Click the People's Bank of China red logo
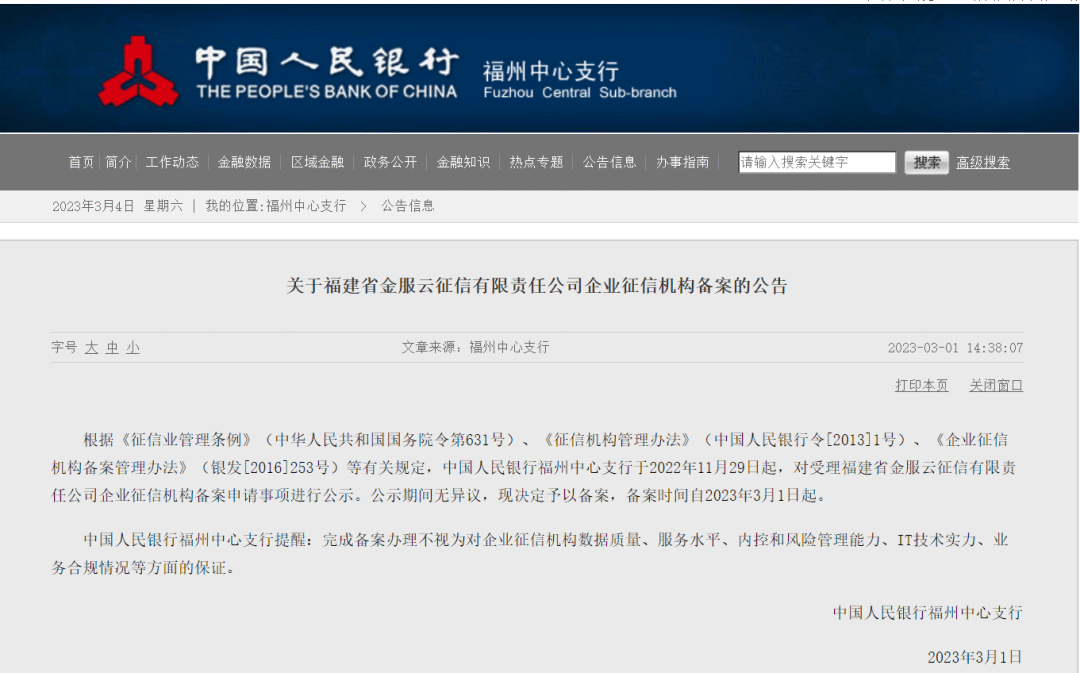This screenshot has width=1080, height=673. [x=138, y=71]
